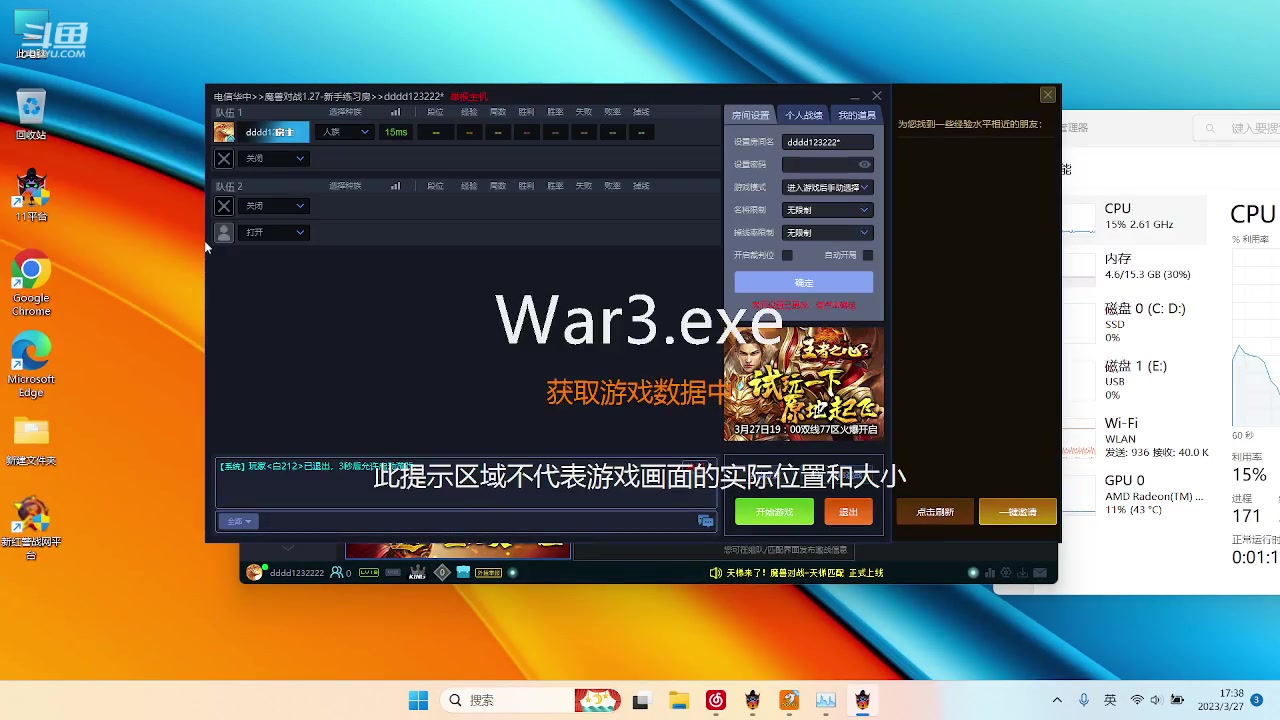Image resolution: width=1280 pixels, height=720 pixels.
Task: Open the 游戏模式 dropdown
Action: click(827, 187)
